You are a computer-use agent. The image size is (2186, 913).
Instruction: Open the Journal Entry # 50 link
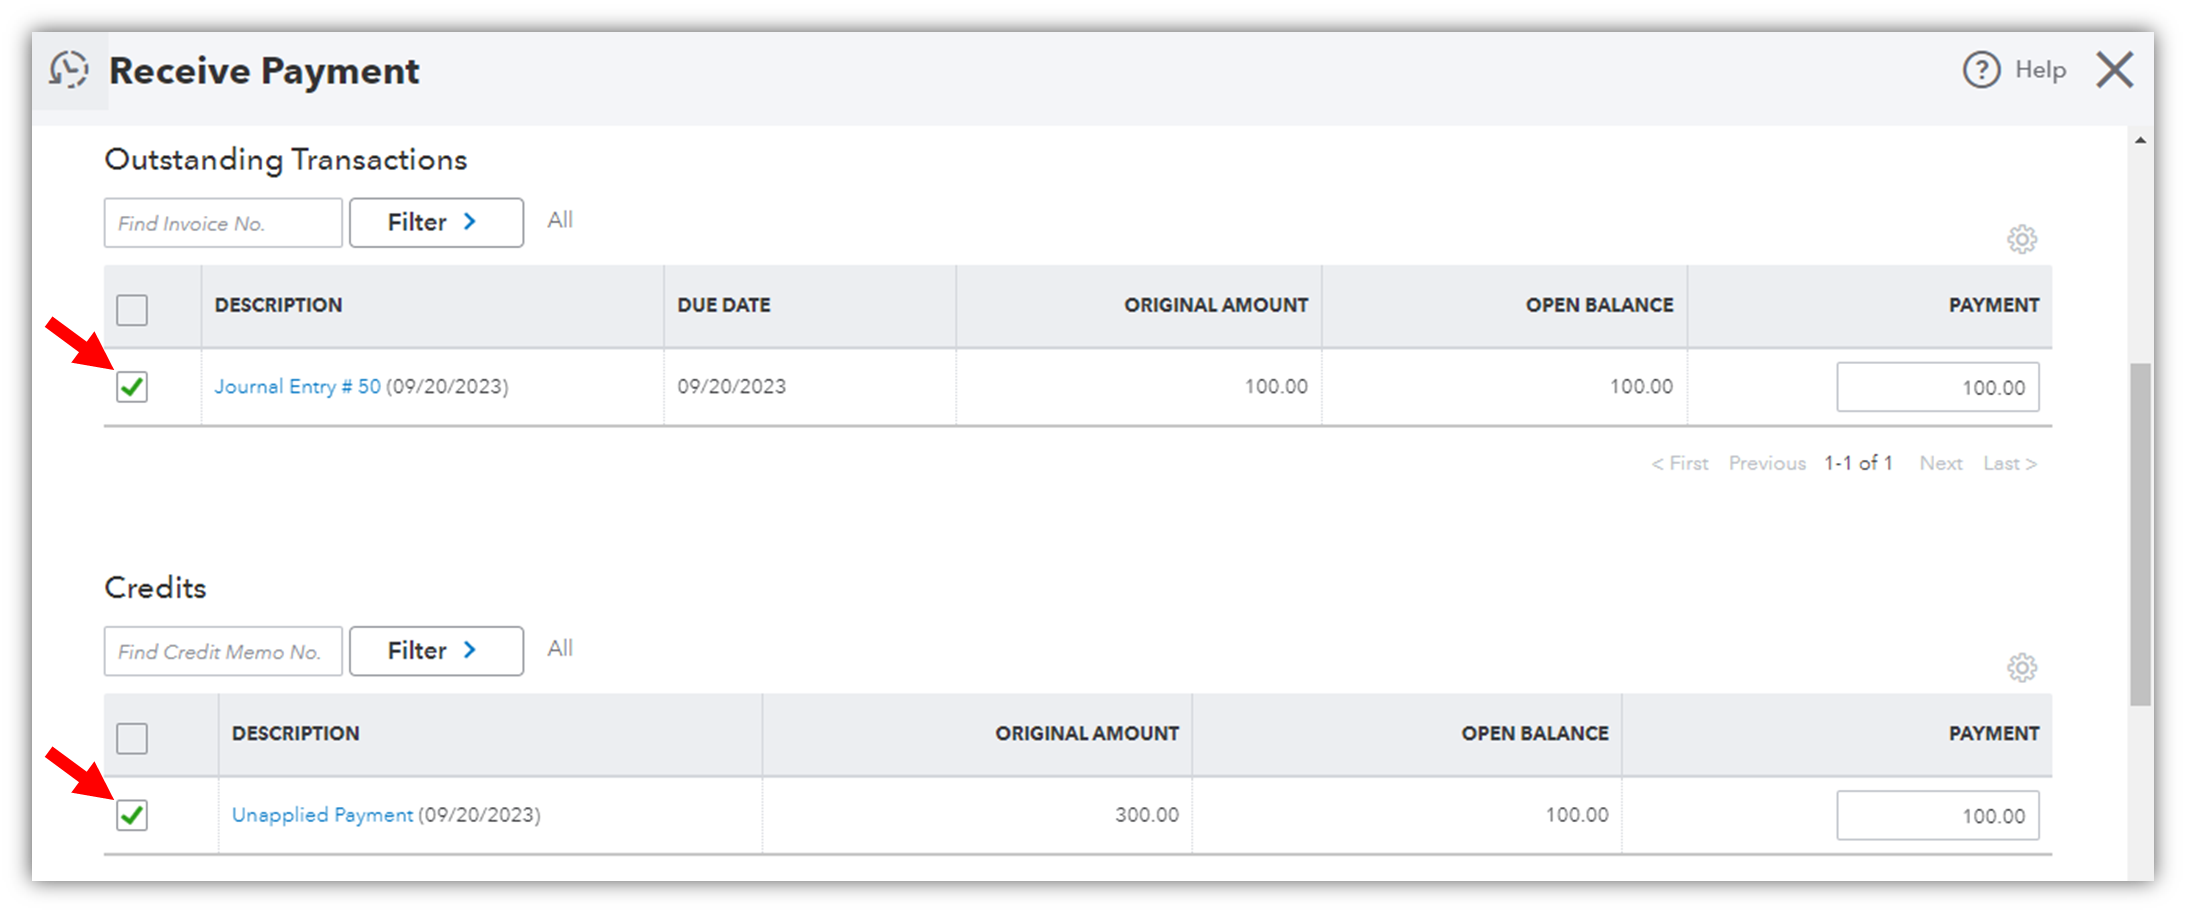(x=297, y=387)
